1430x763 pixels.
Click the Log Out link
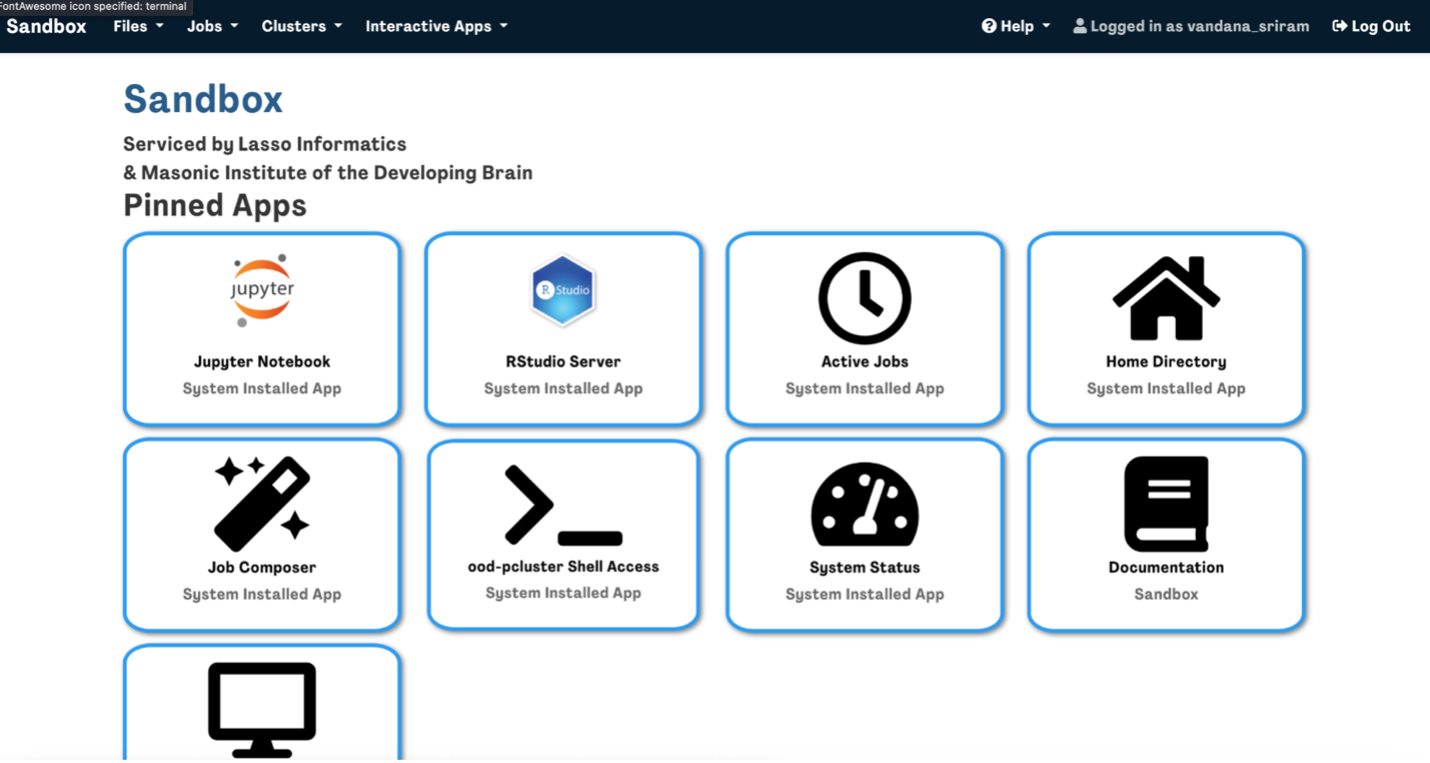click(1371, 26)
